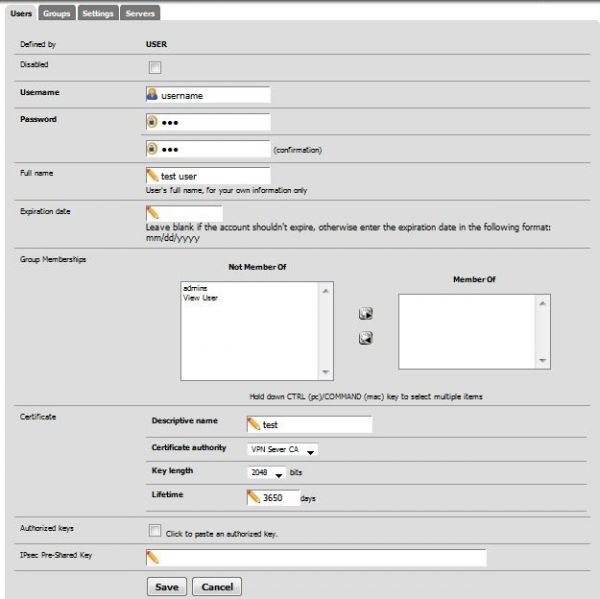Viewport: 600px width, 599px height.
Task: Click the pencil icon in Descriptive name field
Action: pyautogui.click(x=253, y=424)
